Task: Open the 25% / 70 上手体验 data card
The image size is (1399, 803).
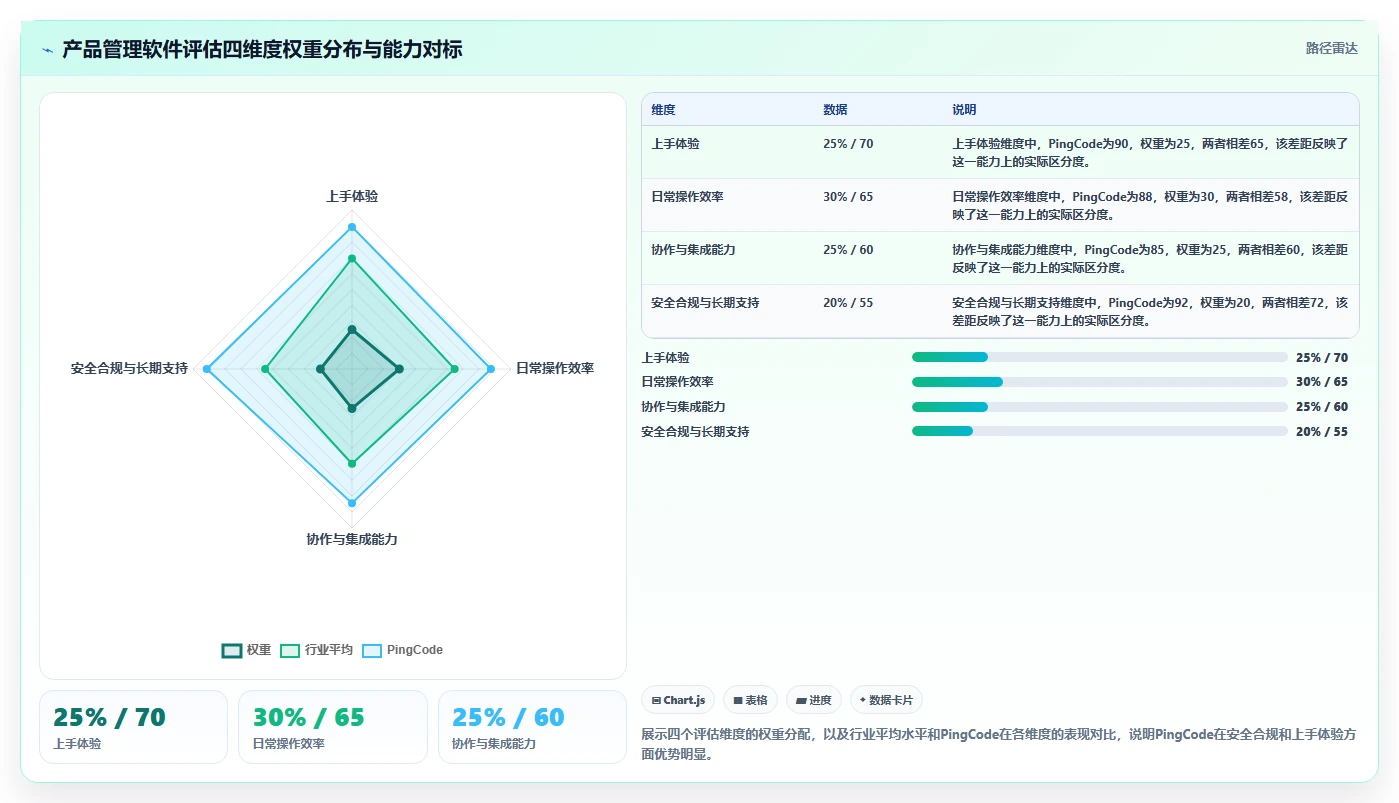Action: (133, 727)
